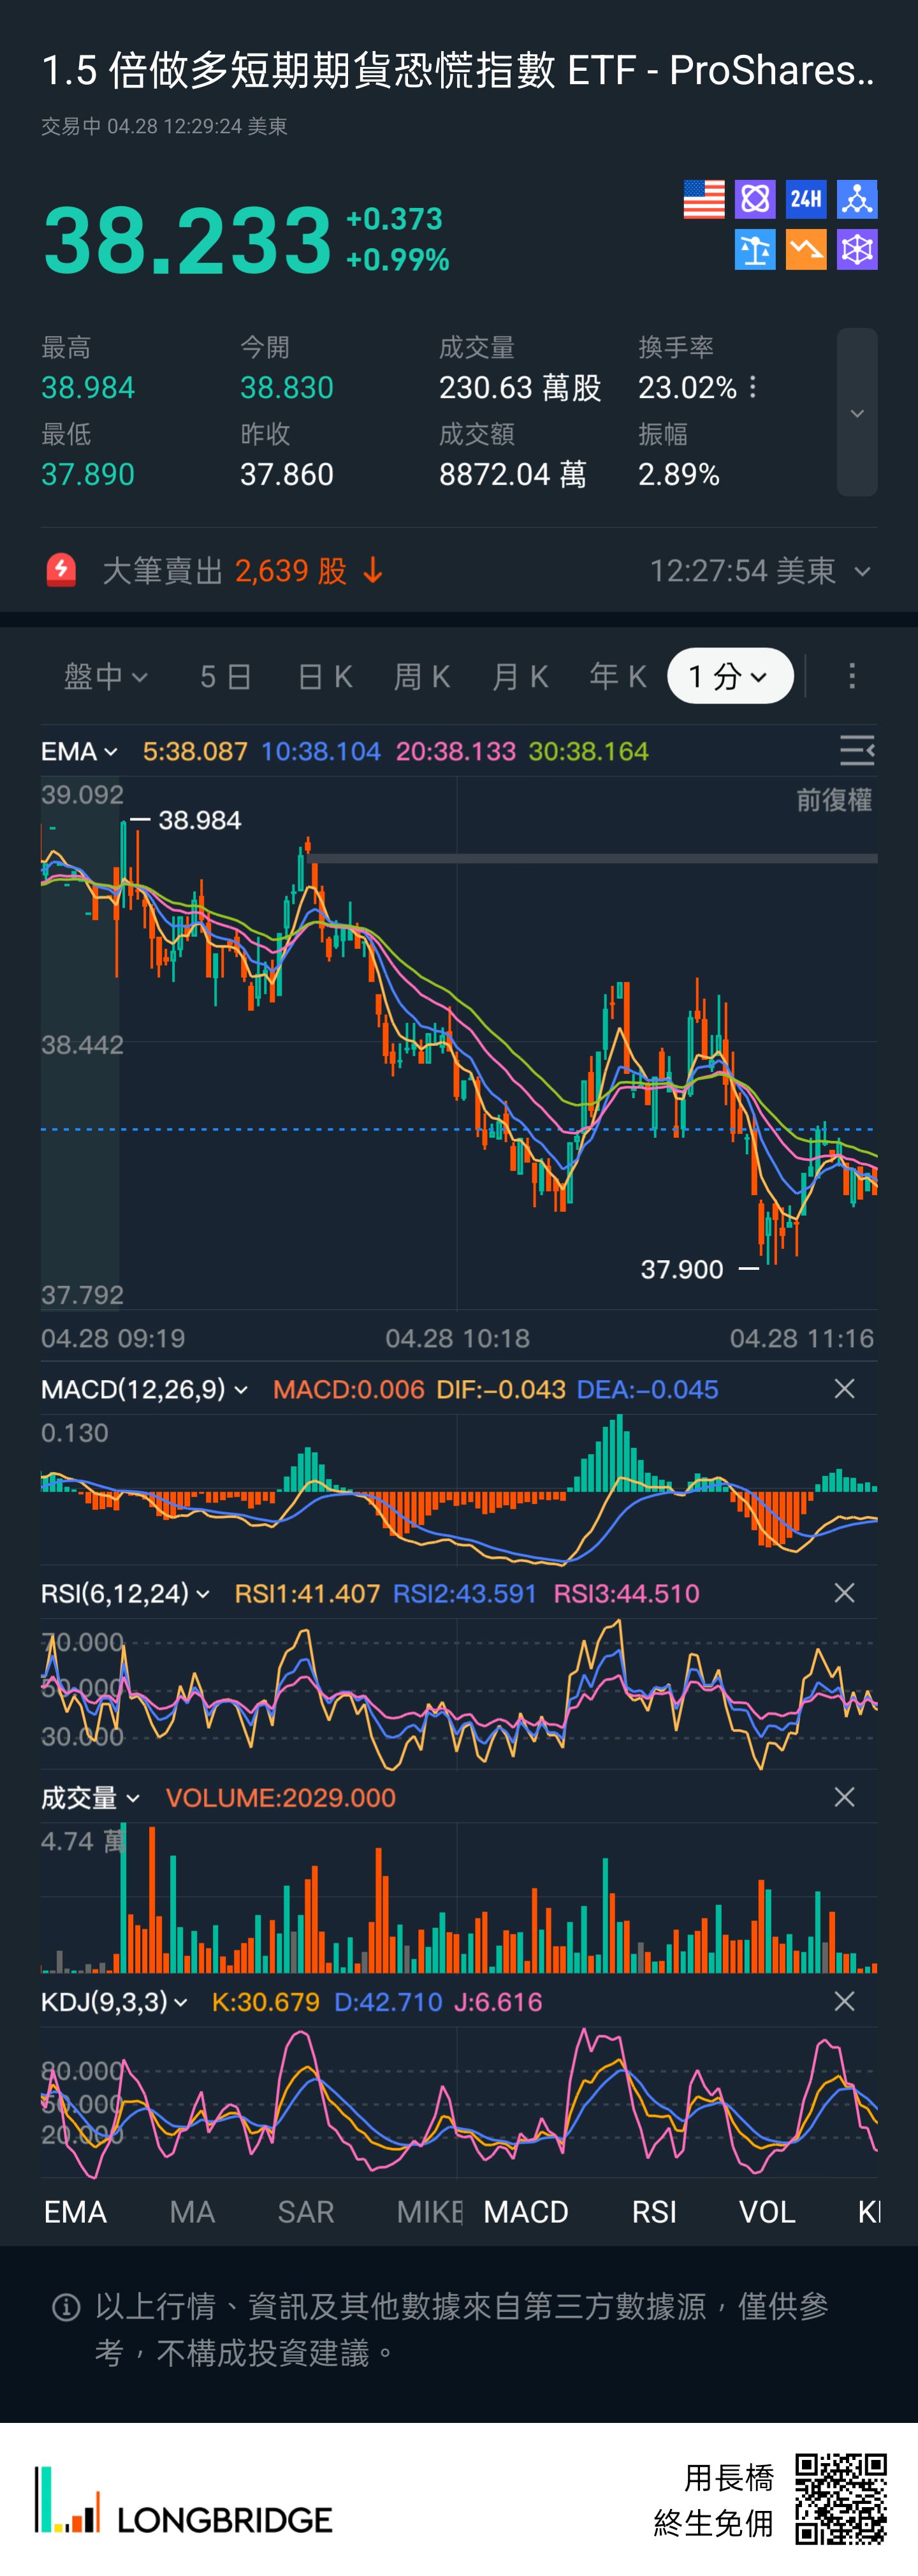Switch to the 周K chart tab
Image resolution: width=918 pixels, height=2576 pixels.
click(x=422, y=677)
